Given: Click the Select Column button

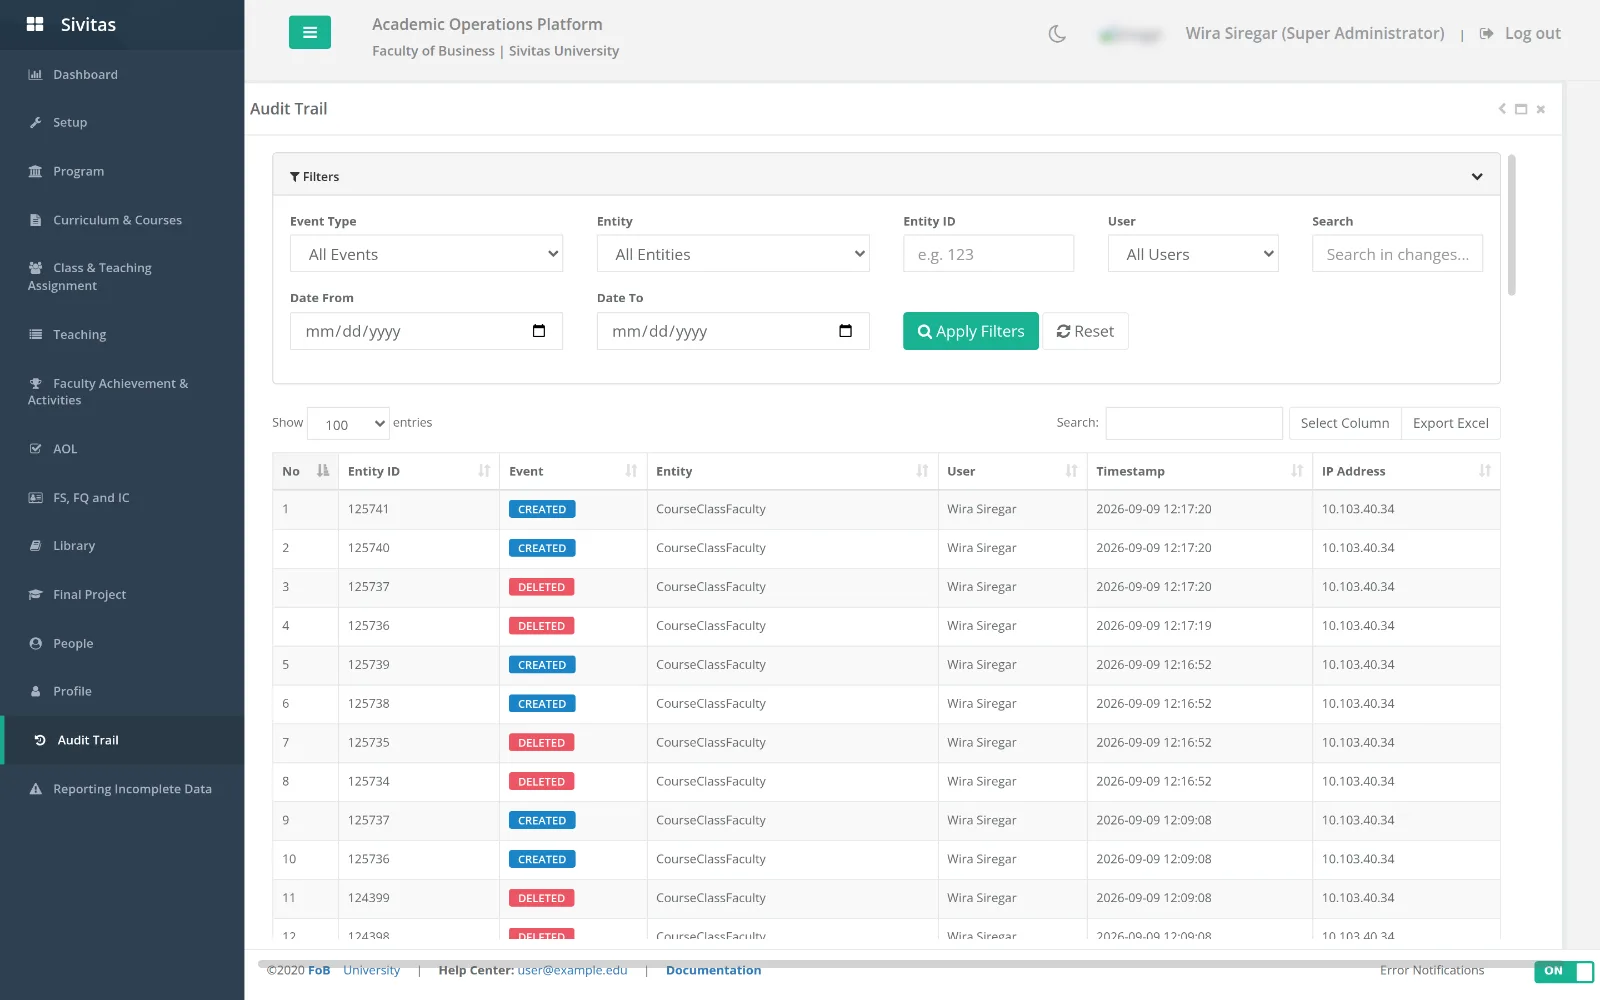Looking at the screenshot, I should pos(1345,424).
